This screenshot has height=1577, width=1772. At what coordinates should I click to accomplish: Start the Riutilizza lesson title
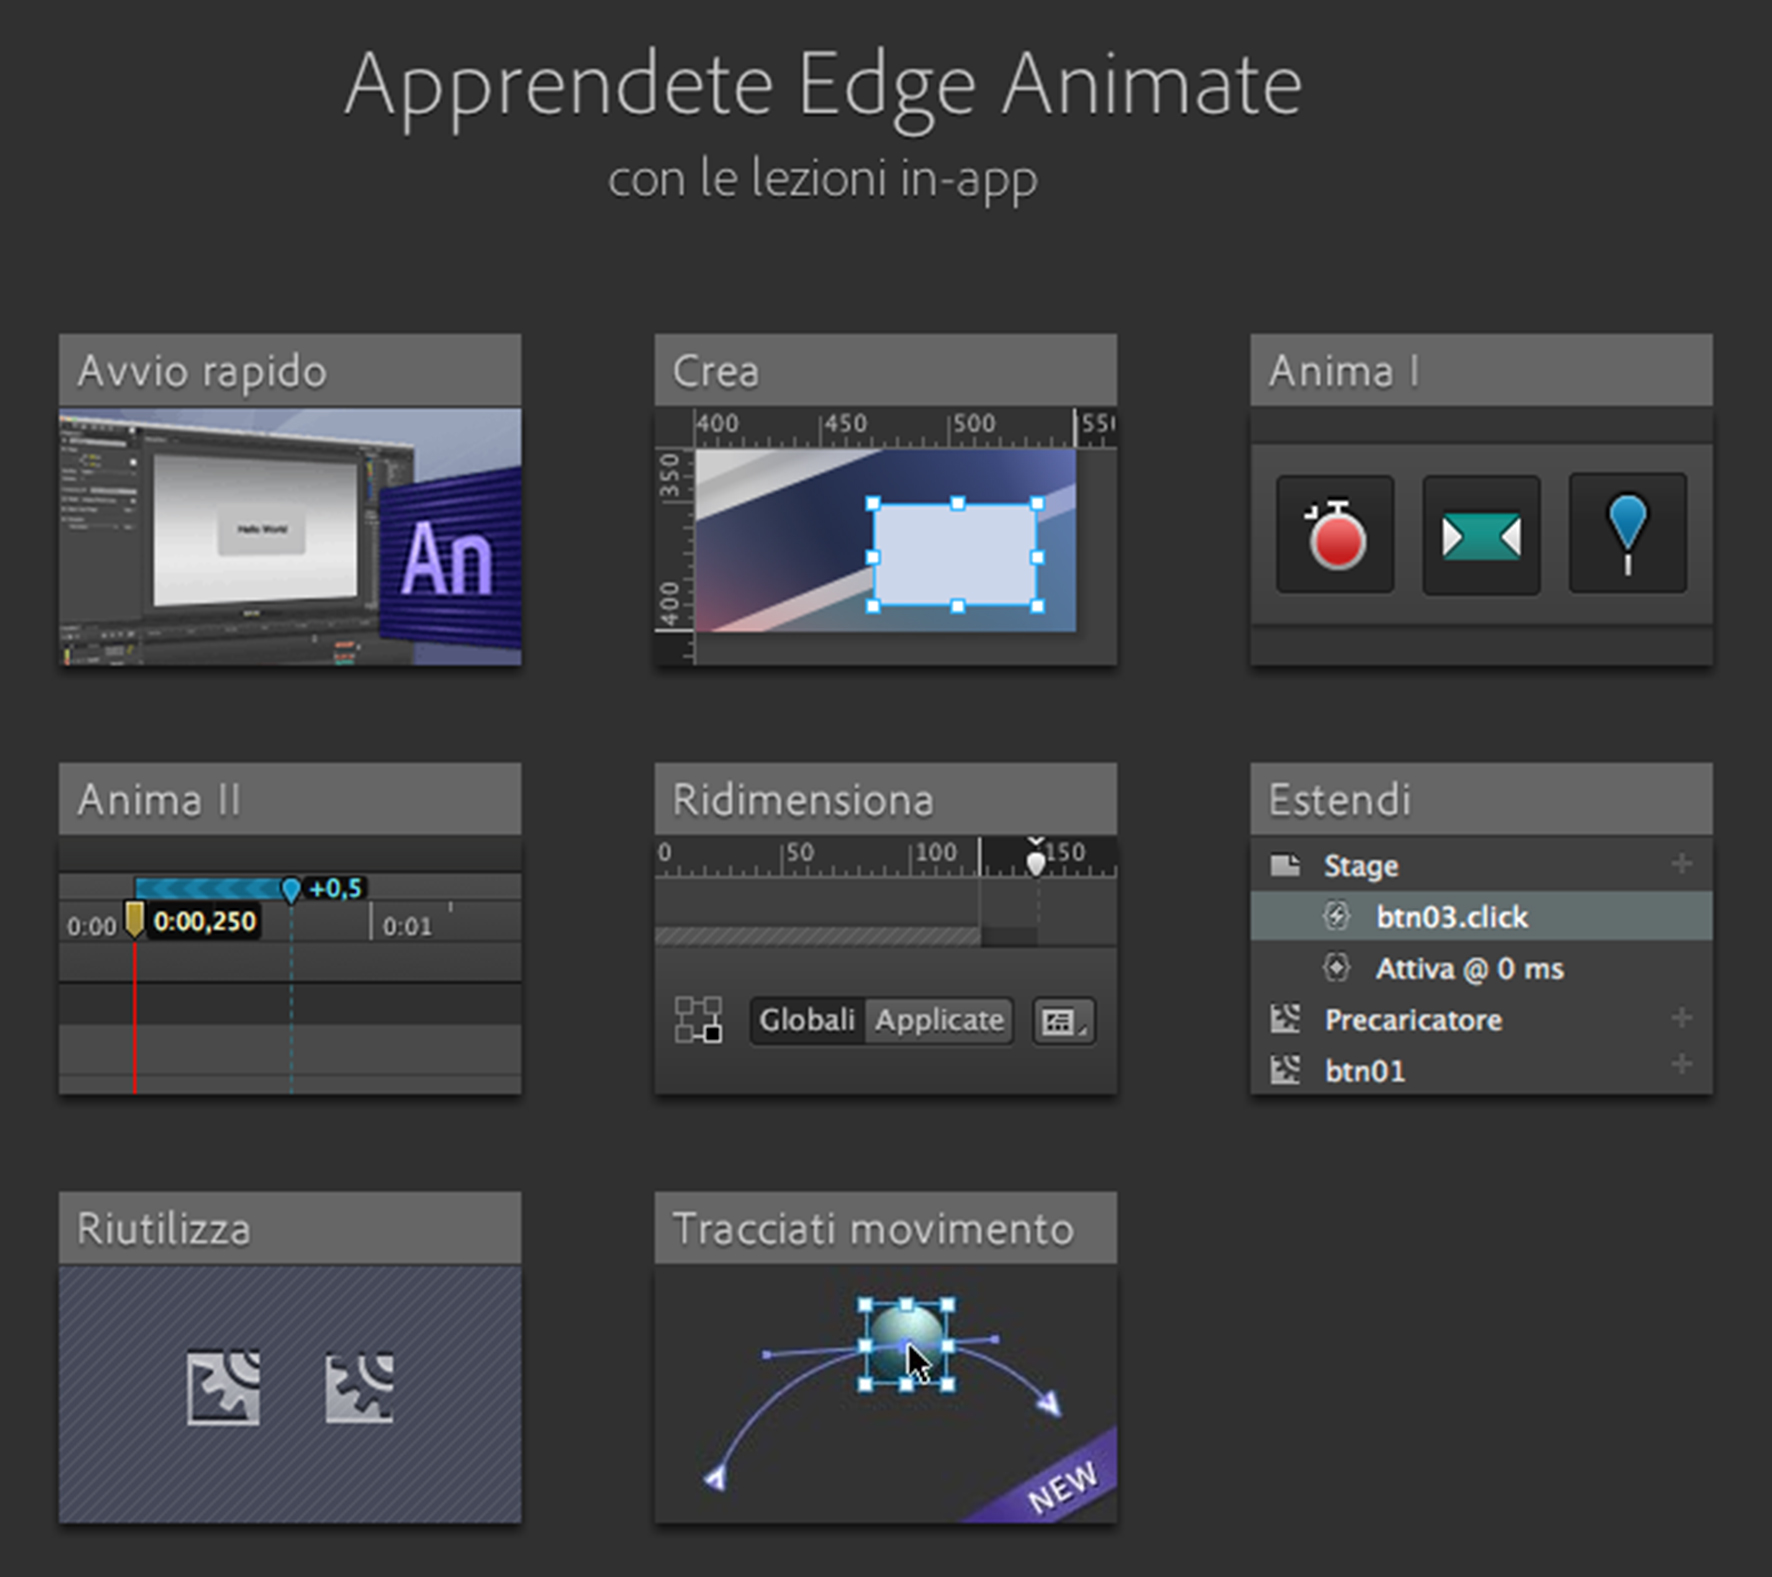click(x=164, y=1229)
